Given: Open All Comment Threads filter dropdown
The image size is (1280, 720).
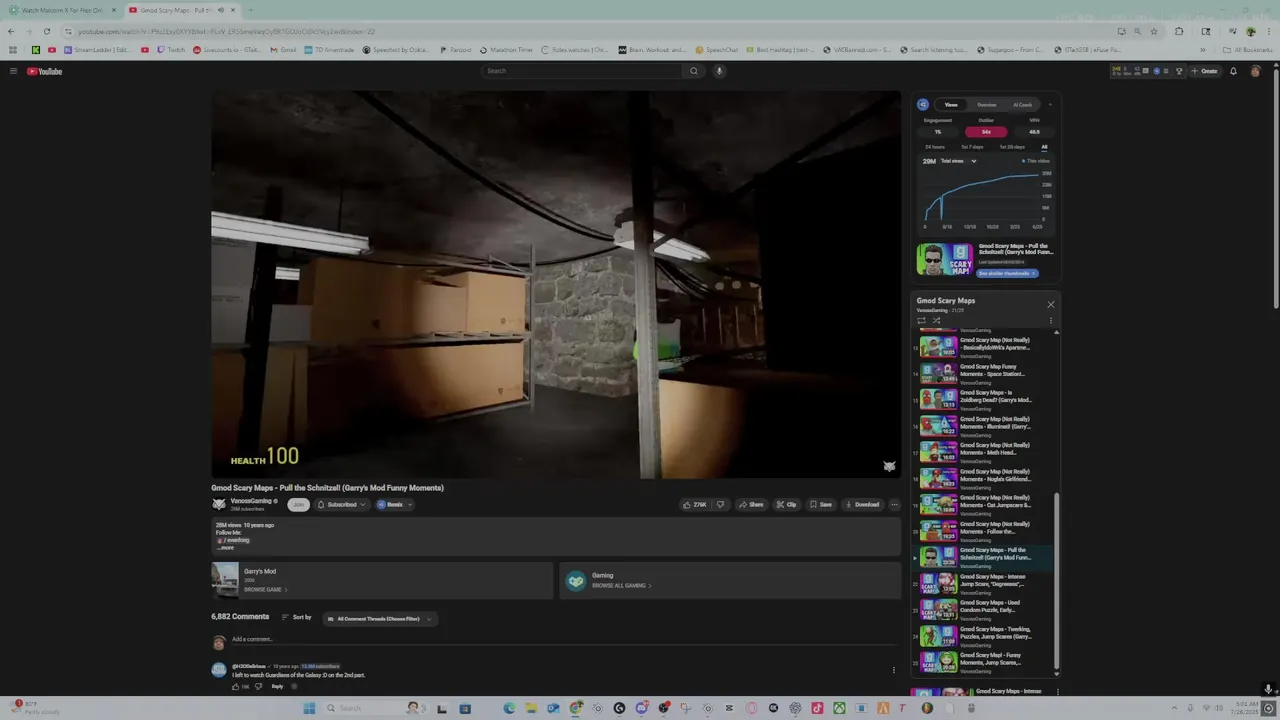Looking at the screenshot, I should click(379, 618).
